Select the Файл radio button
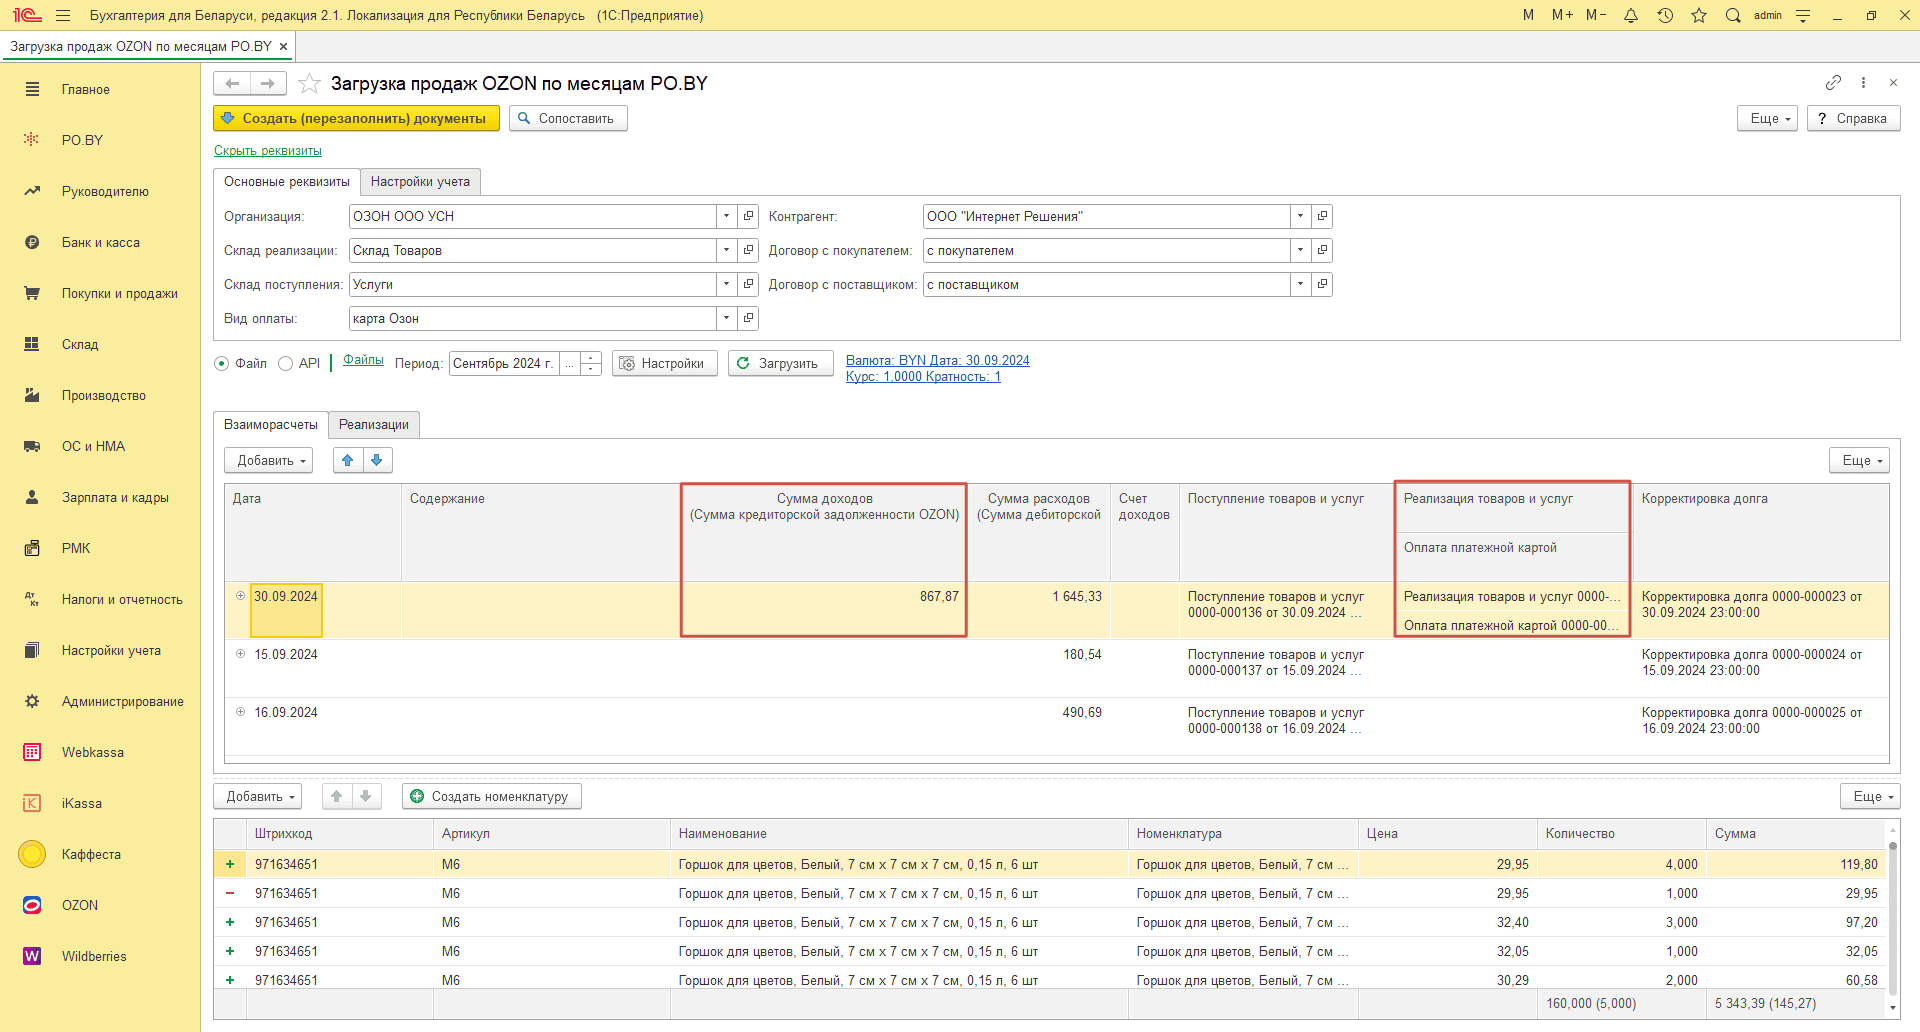The width and height of the screenshot is (1920, 1032). pos(222,364)
